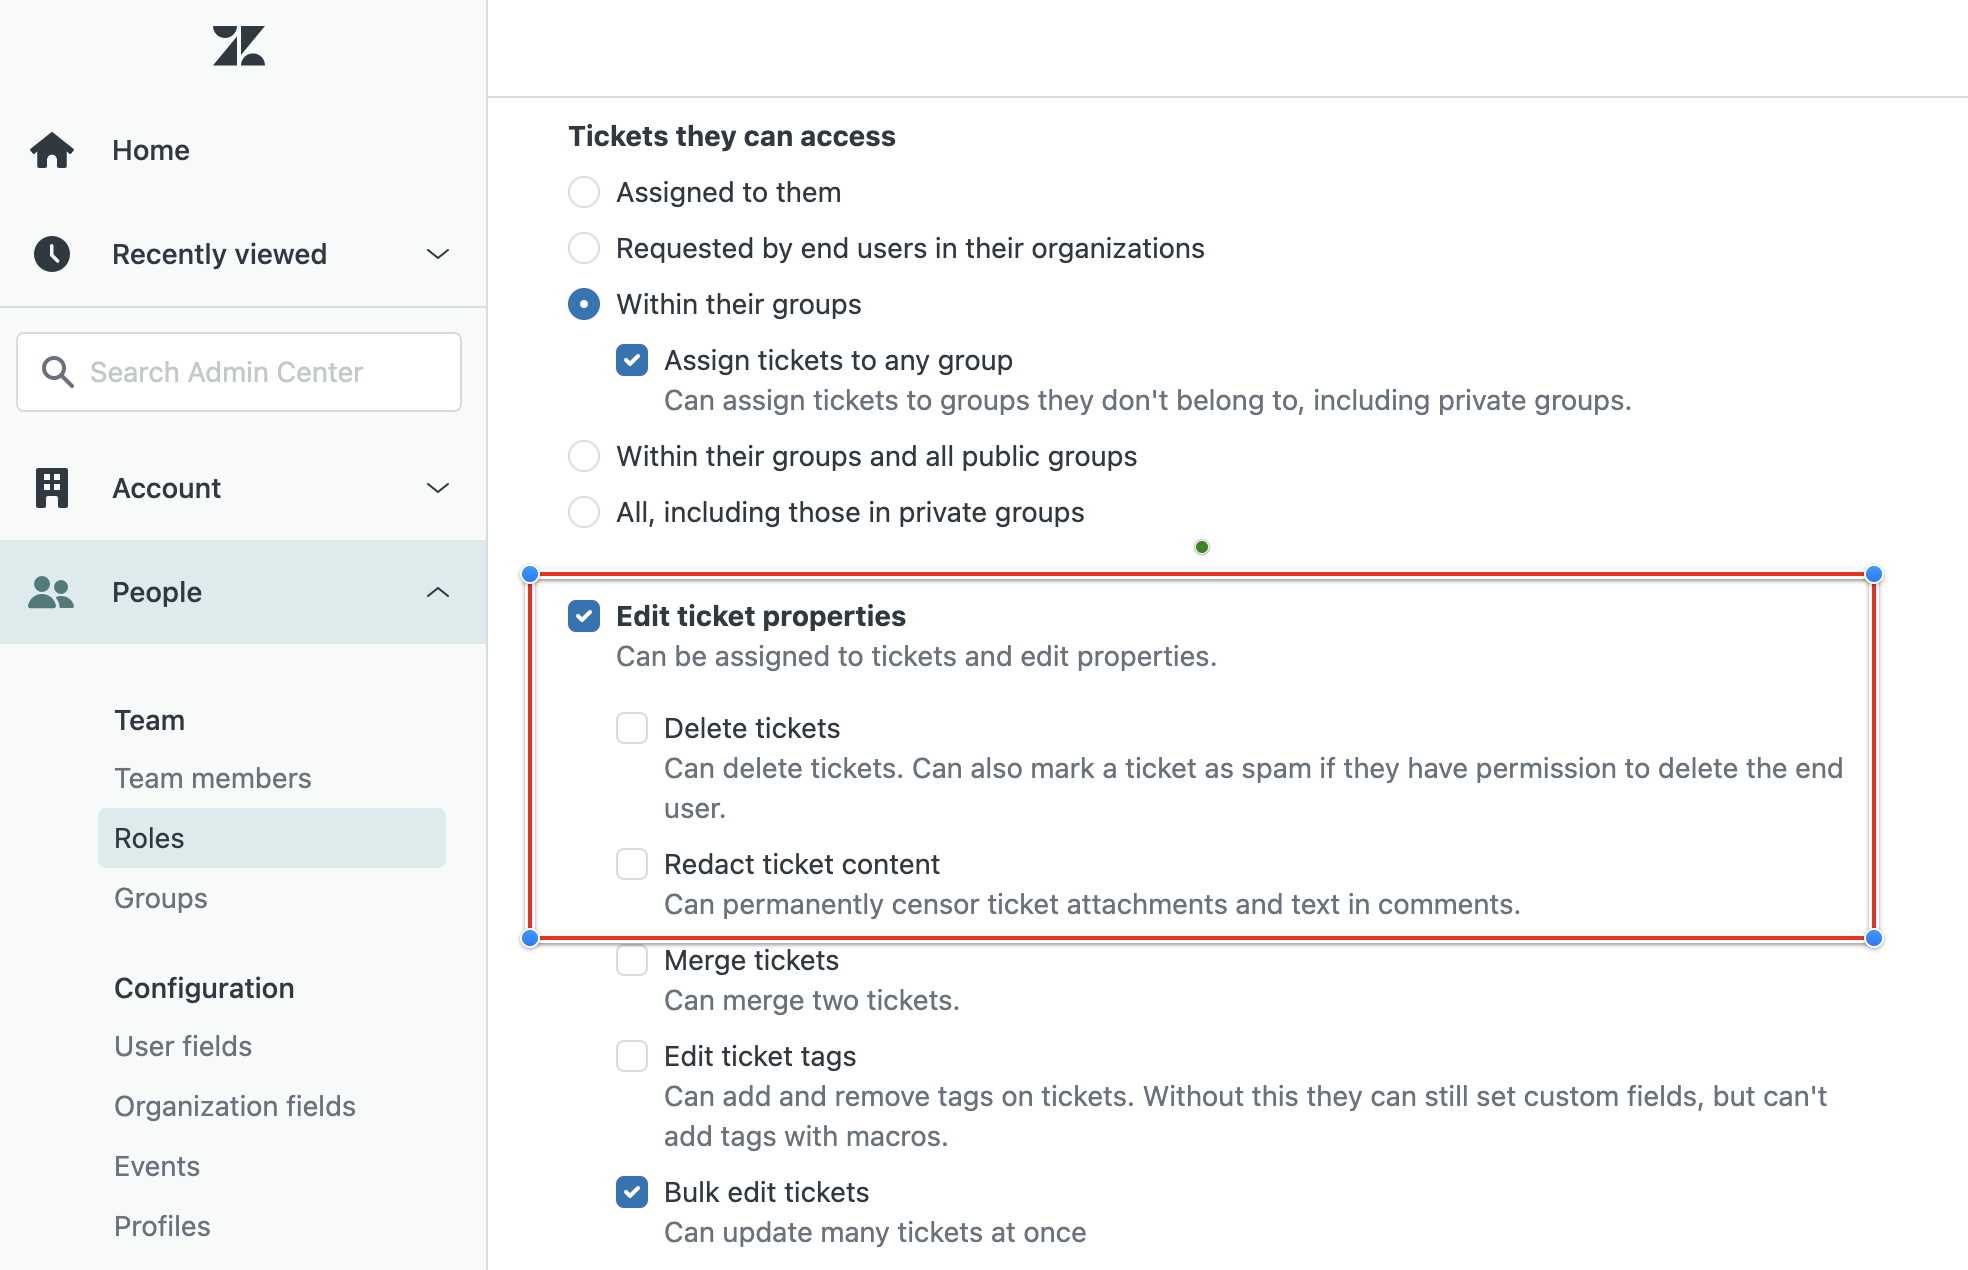Screen dimensions: 1968x1270
Task: Uncheck Edit ticket properties checkbox
Action: click(x=584, y=616)
